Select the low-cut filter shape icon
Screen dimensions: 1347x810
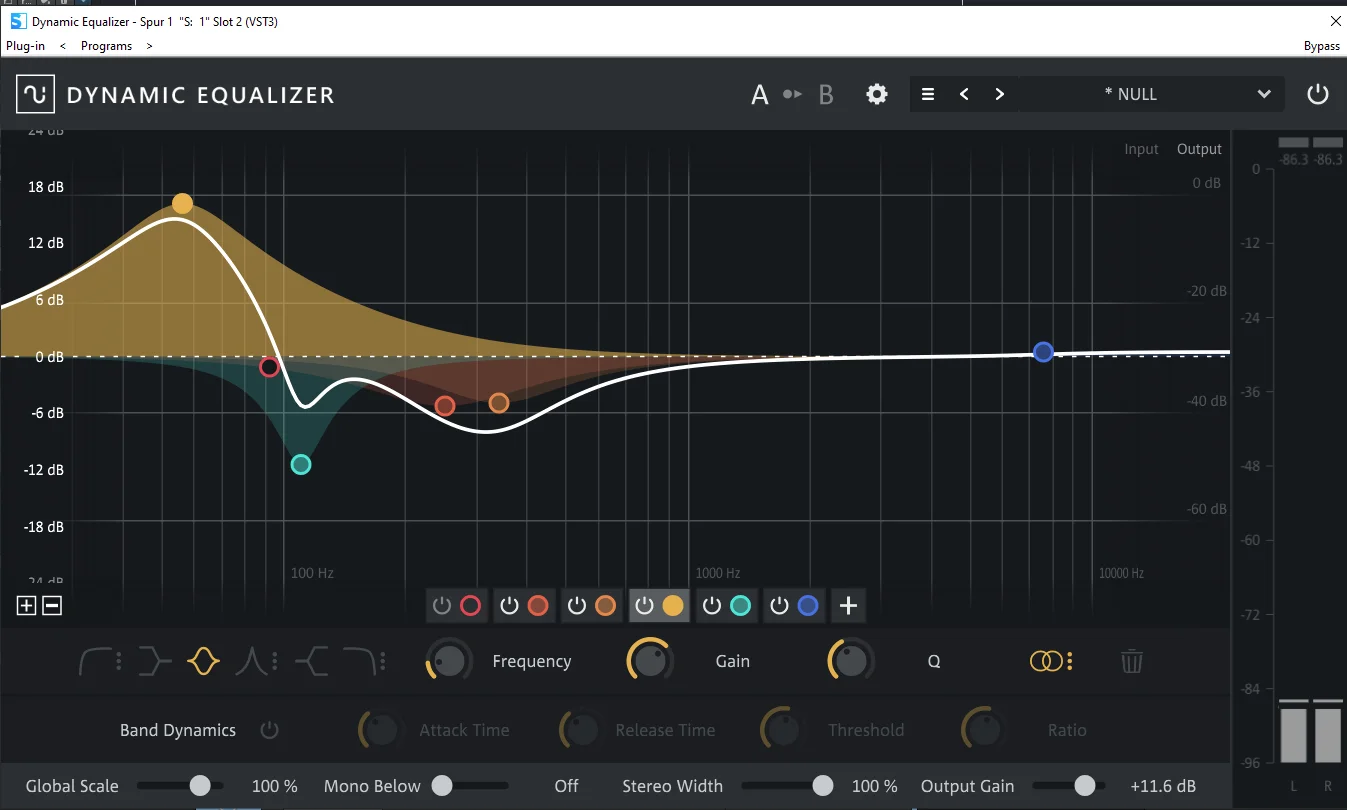[x=95, y=661]
